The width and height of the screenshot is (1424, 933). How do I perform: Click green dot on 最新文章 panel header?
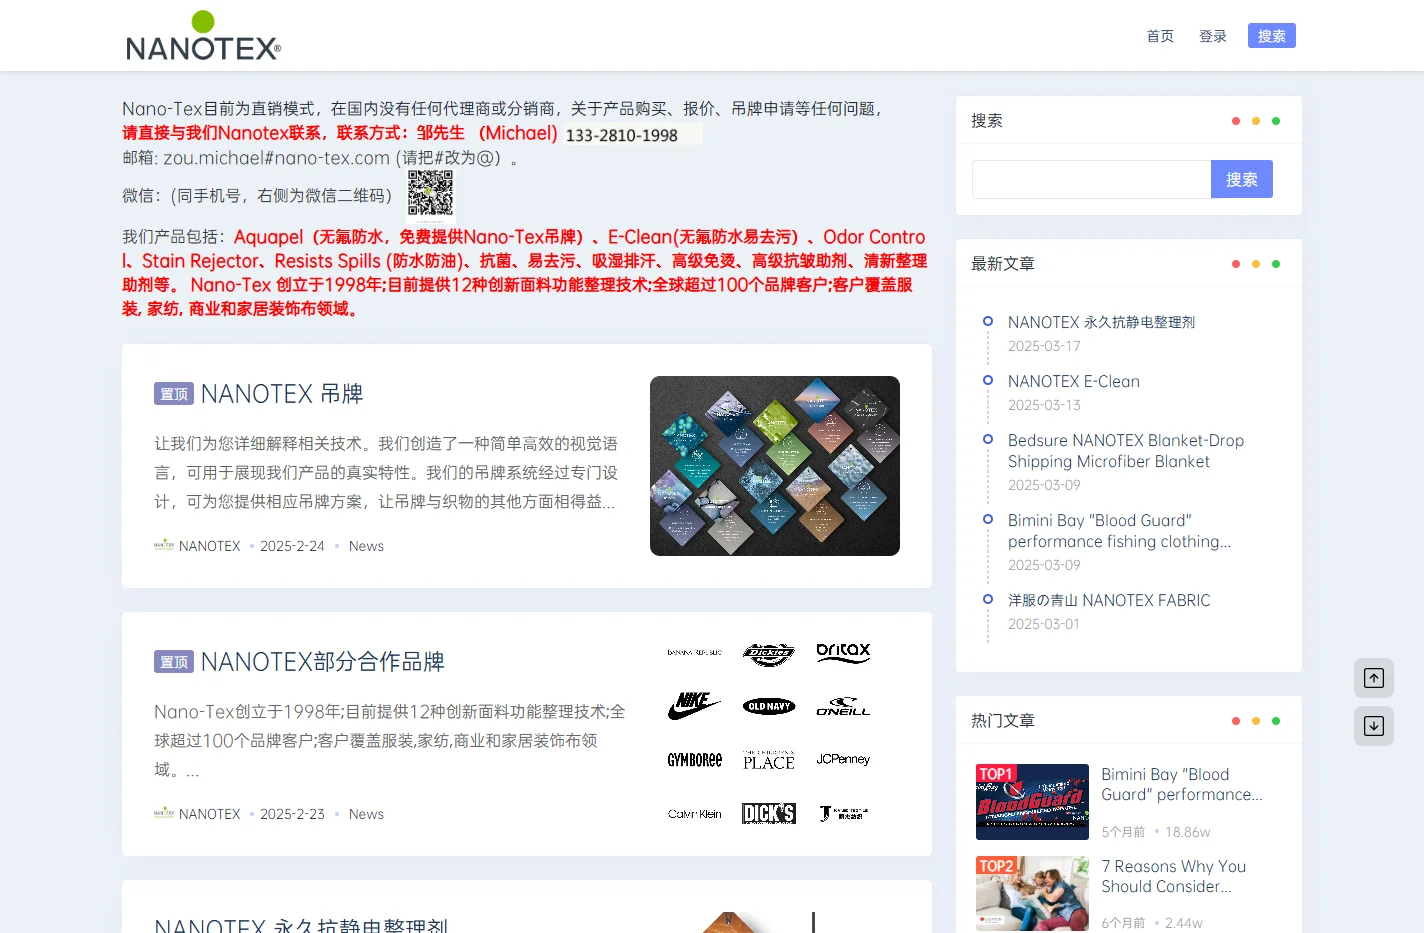tap(1276, 264)
